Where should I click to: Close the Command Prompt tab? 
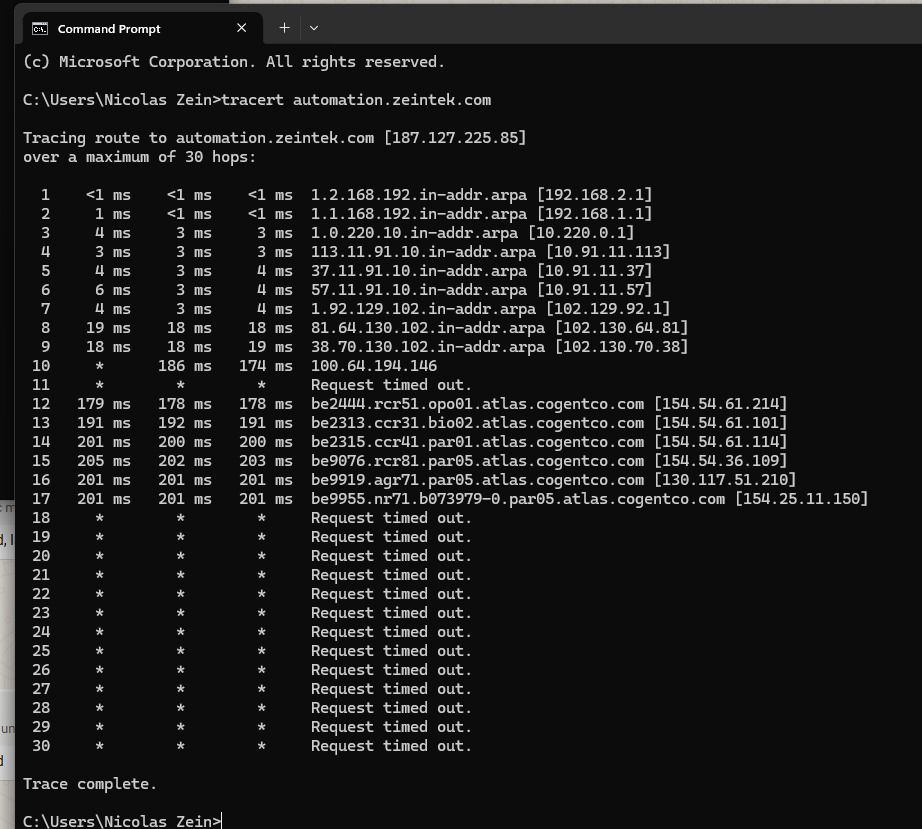coord(241,28)
